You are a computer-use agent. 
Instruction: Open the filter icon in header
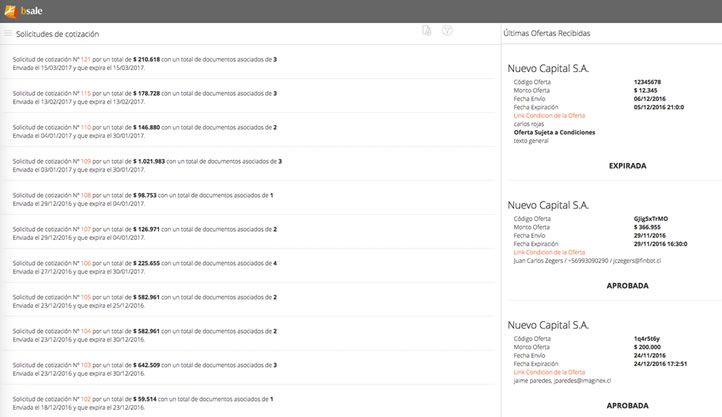[447, 32]
